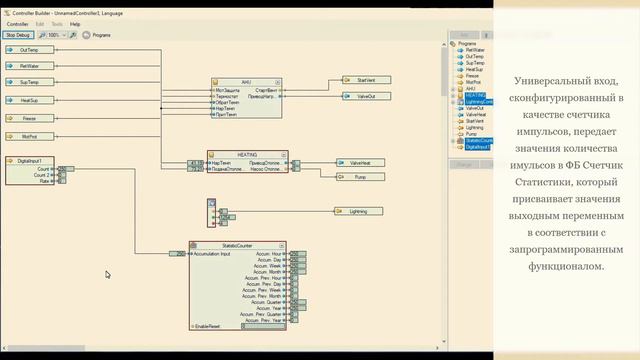Select Lightning in the program tree
Image resolution: width=640 pixels, height=360 pixels.
point(474,128)
